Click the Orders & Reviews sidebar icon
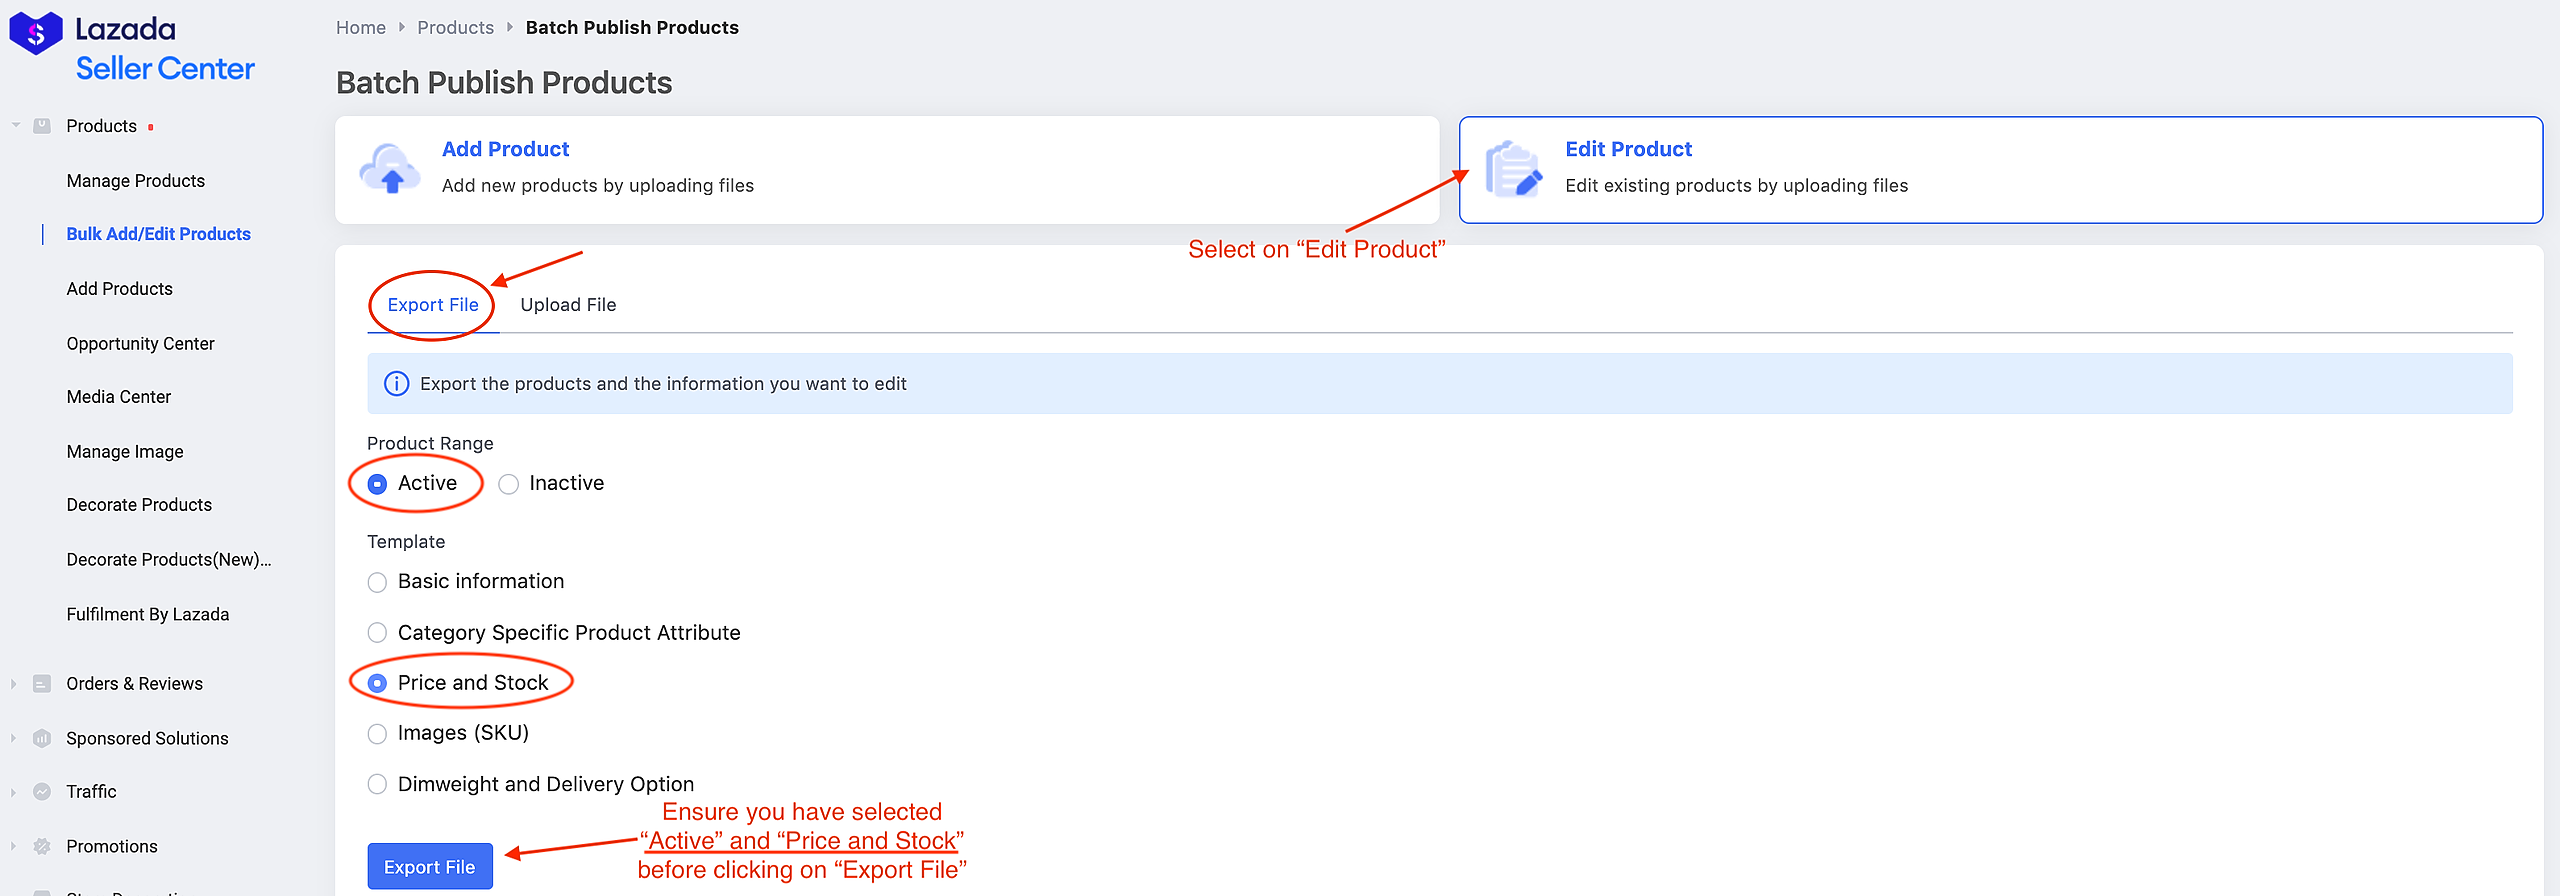2560x896 pixels. 42,684
